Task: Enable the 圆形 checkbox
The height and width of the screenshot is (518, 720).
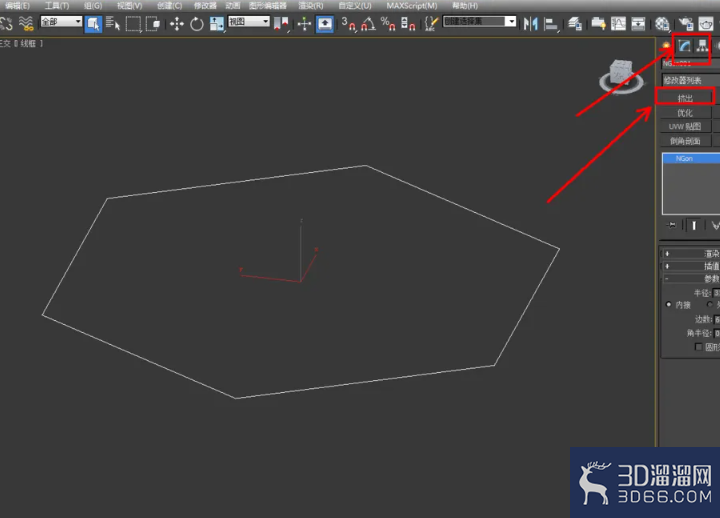Action: coord(698,347)
